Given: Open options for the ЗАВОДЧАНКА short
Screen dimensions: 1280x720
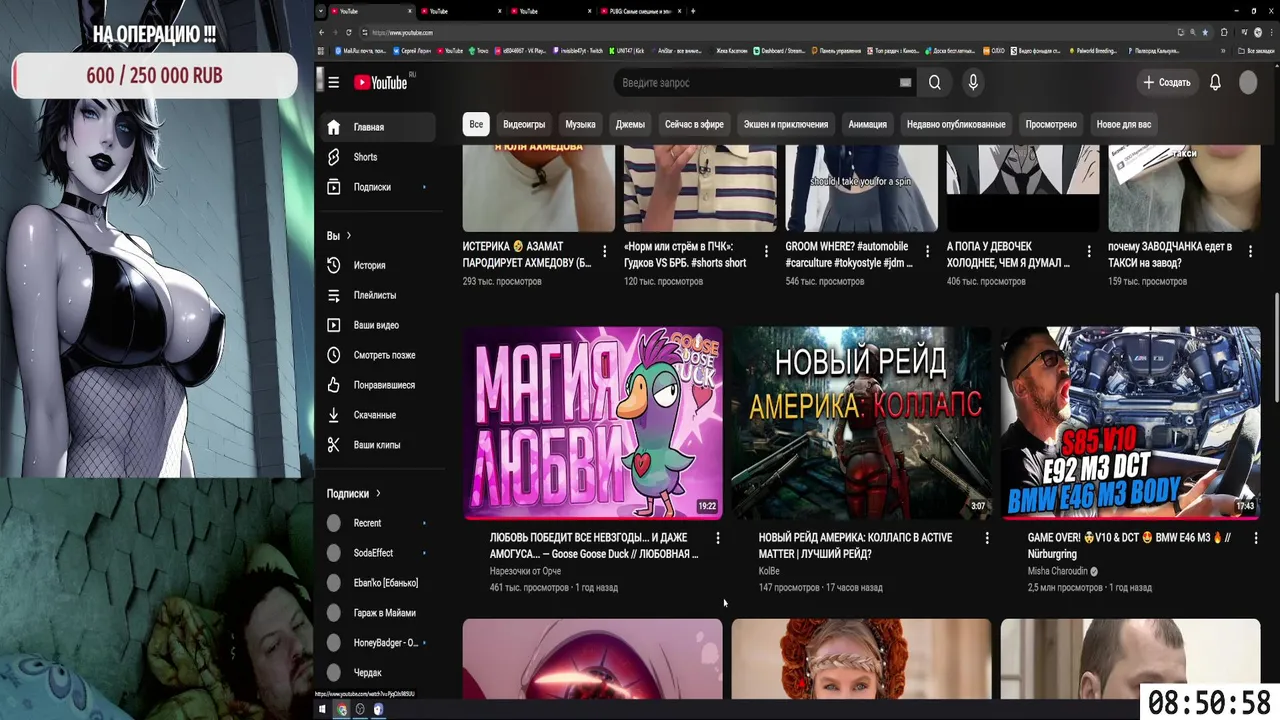Looking at the screenshot, I should click(1250, 251).
